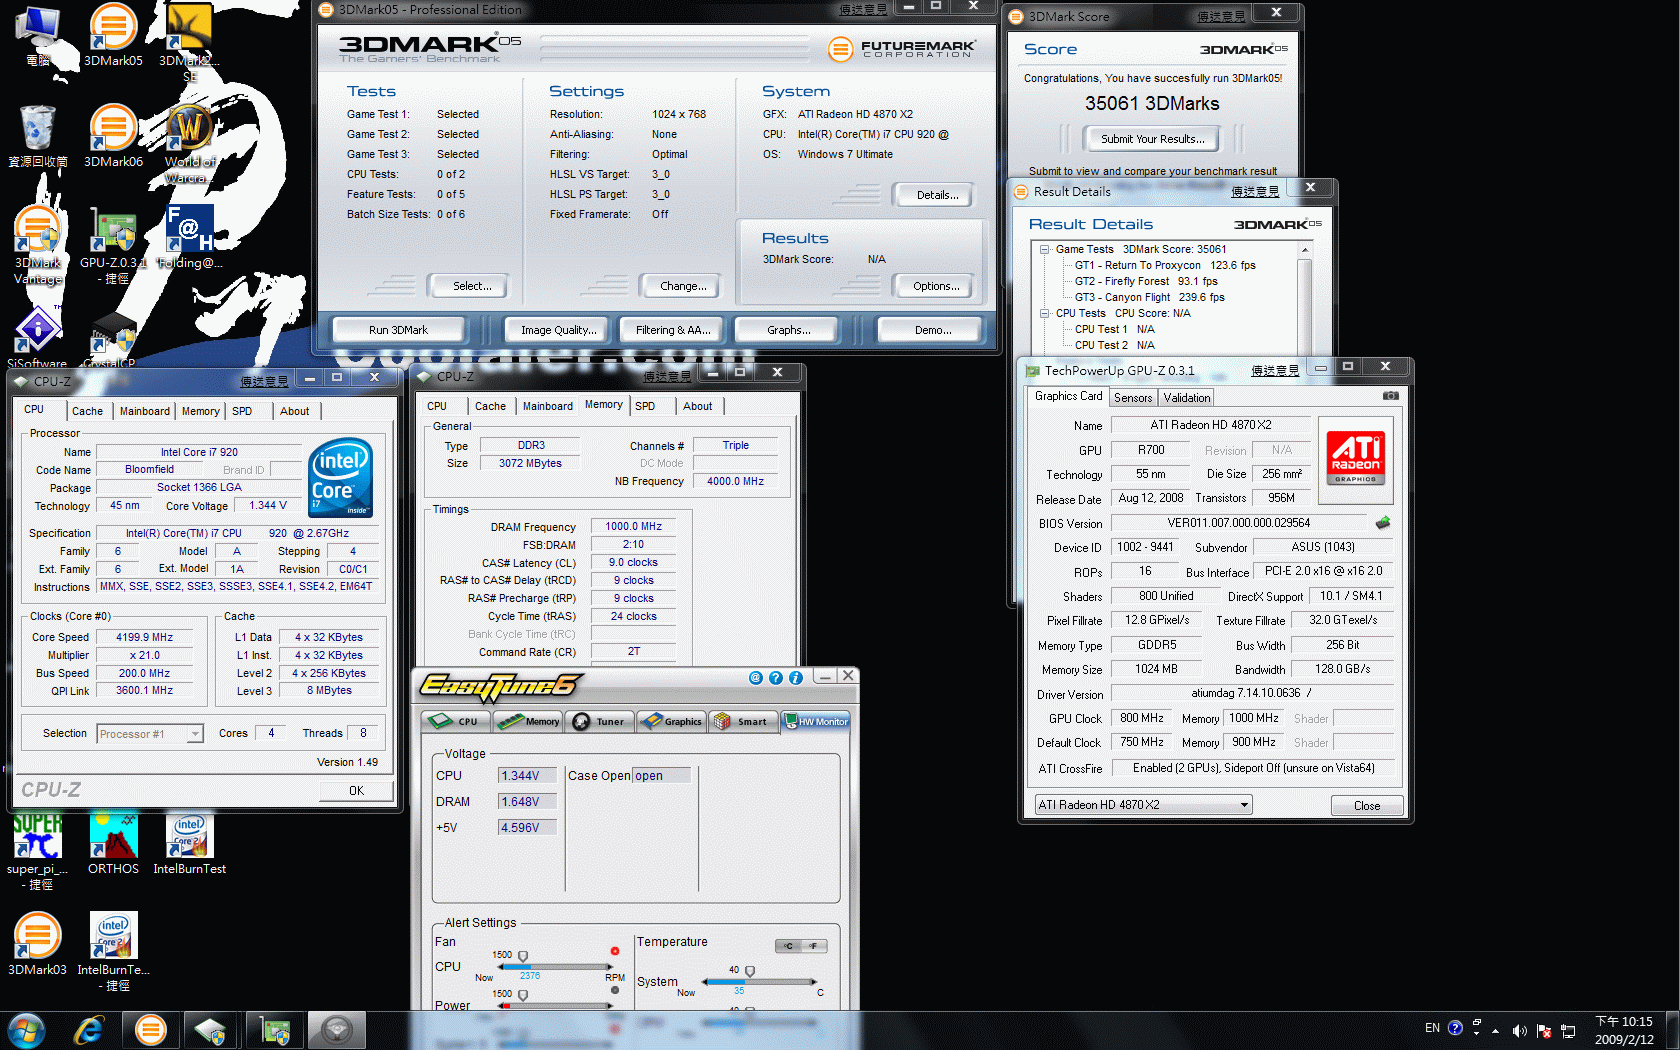
Task: Switch to the GPU-Z Validation tab
Action: coord(1187,398)
